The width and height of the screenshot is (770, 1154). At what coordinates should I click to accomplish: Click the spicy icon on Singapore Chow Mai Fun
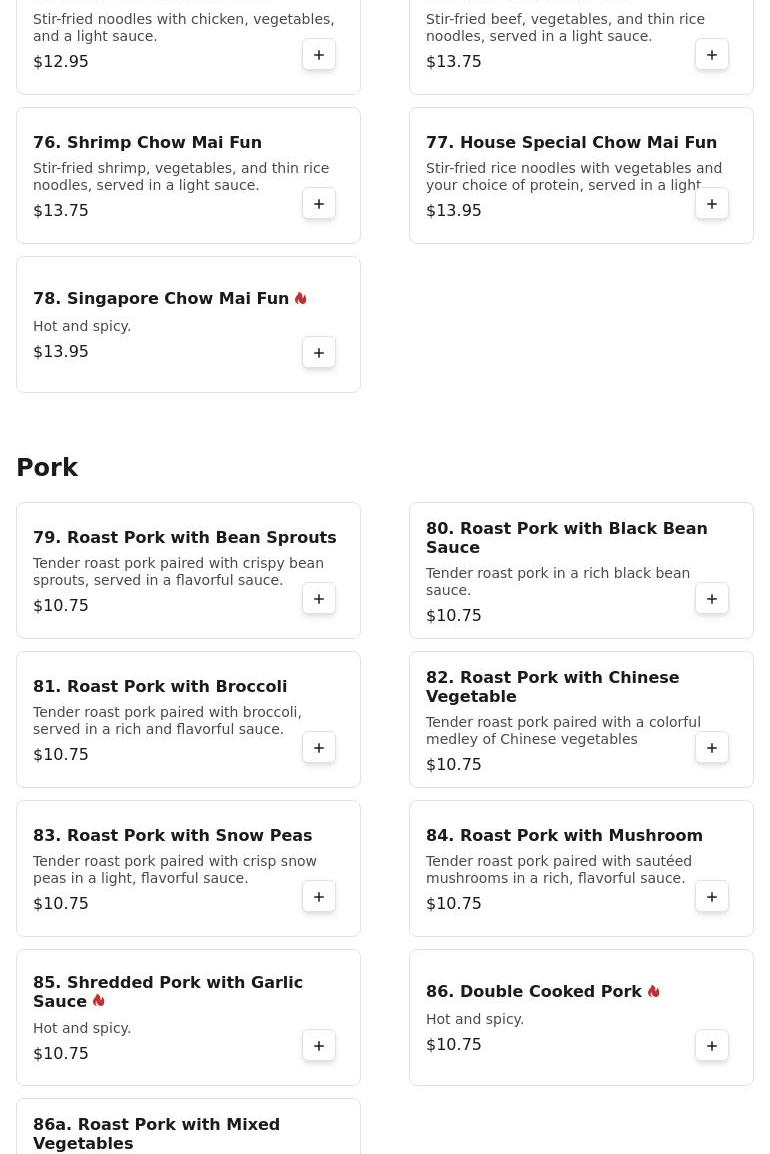click(300, 299)
